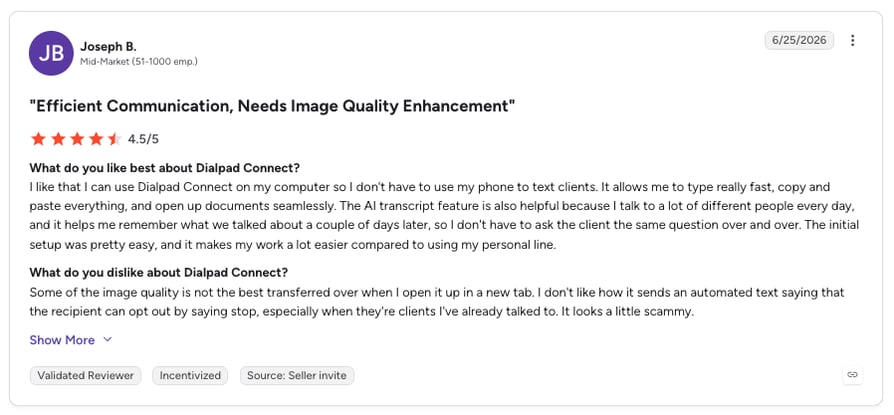Click the third orange rating star
Screen dimensions: 894x415
tap(77, 139)
